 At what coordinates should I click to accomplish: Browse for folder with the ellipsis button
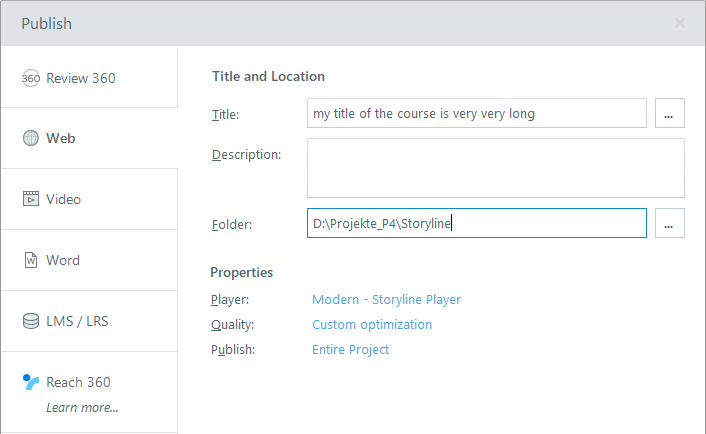(x=669, y=224)
